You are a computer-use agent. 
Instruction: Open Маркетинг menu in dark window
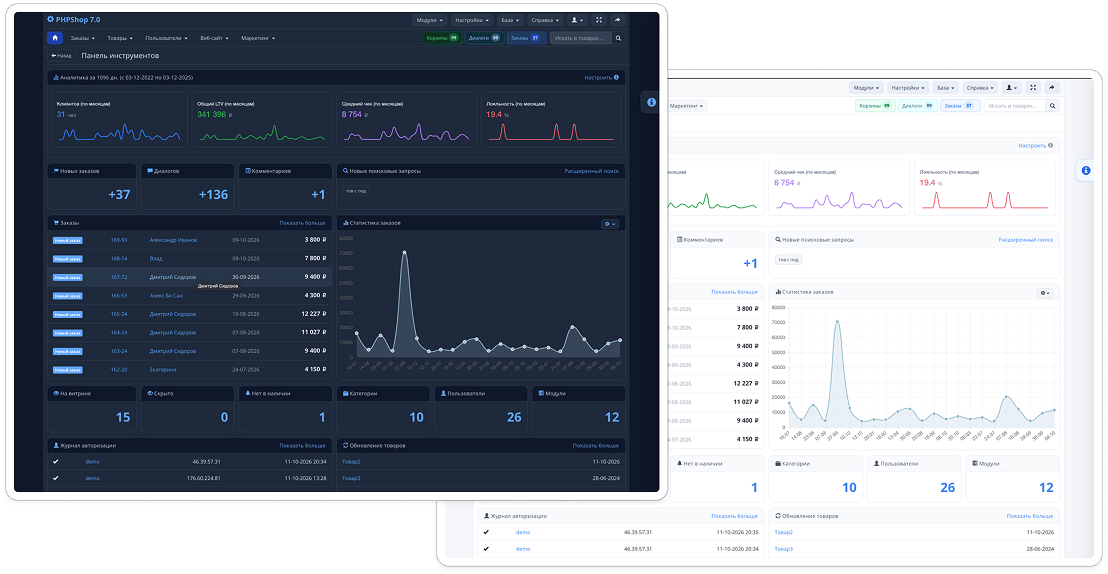258,38
